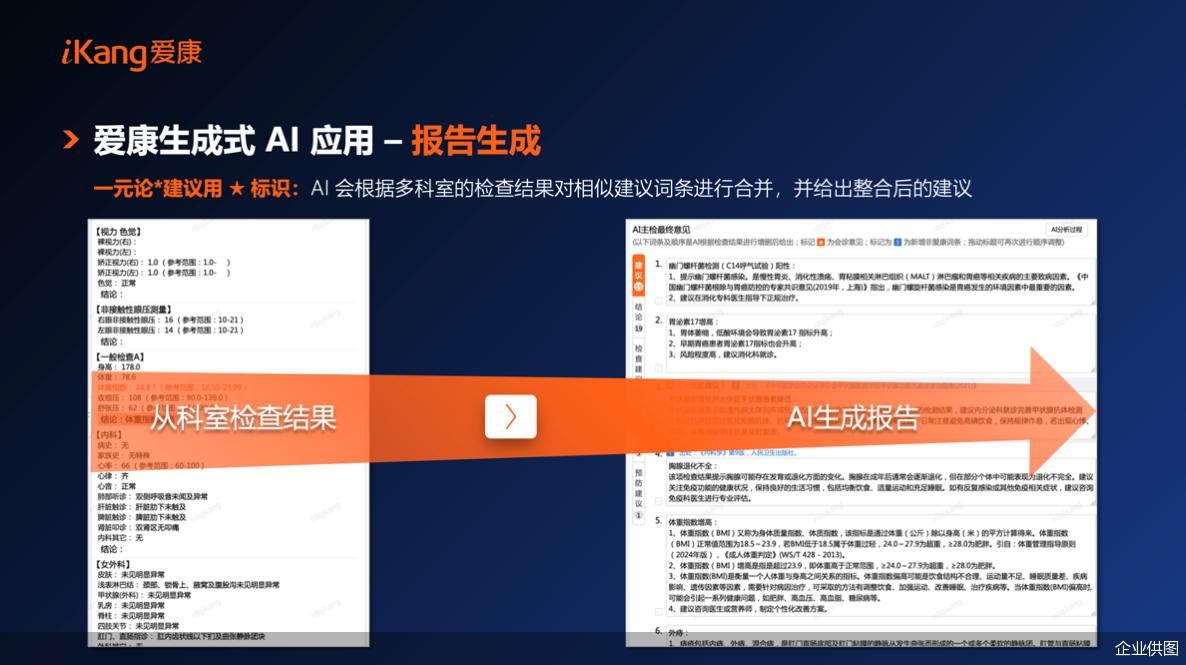Click the blue 新增非爱康词条 marker icon in legend
The width and height of the screenshot is (1186, 665).
click(x=896, y=243)
